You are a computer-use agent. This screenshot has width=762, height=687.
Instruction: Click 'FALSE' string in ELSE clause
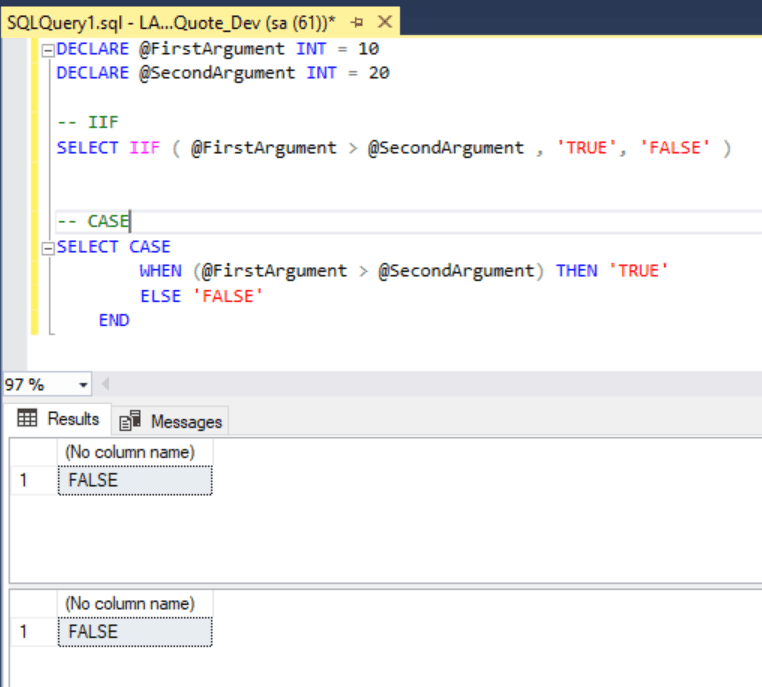point(228,296)
